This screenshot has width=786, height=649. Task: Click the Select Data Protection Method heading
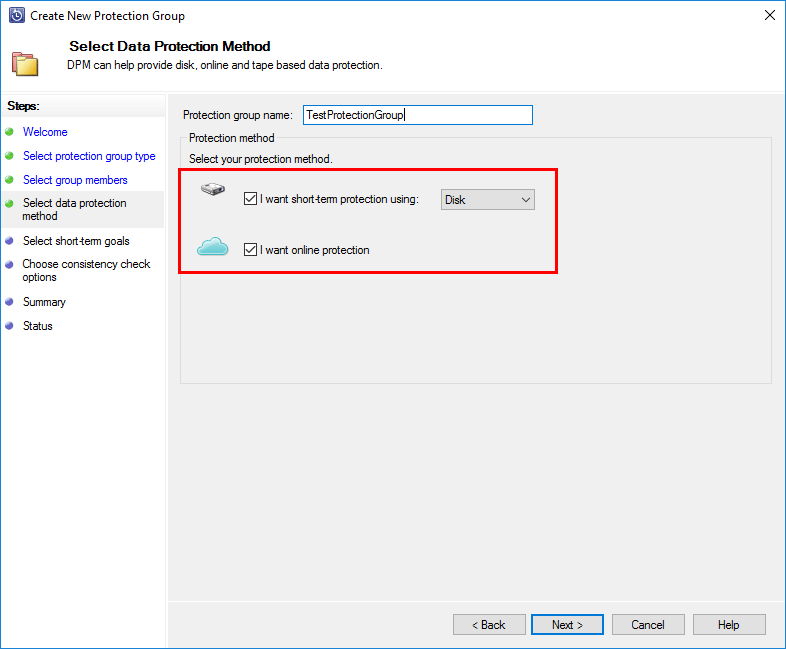[170, 46]
